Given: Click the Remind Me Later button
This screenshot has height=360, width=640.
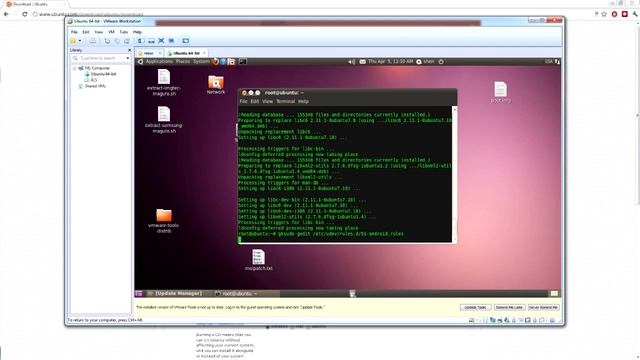Looking at the screenshot, I should [509, 307].
